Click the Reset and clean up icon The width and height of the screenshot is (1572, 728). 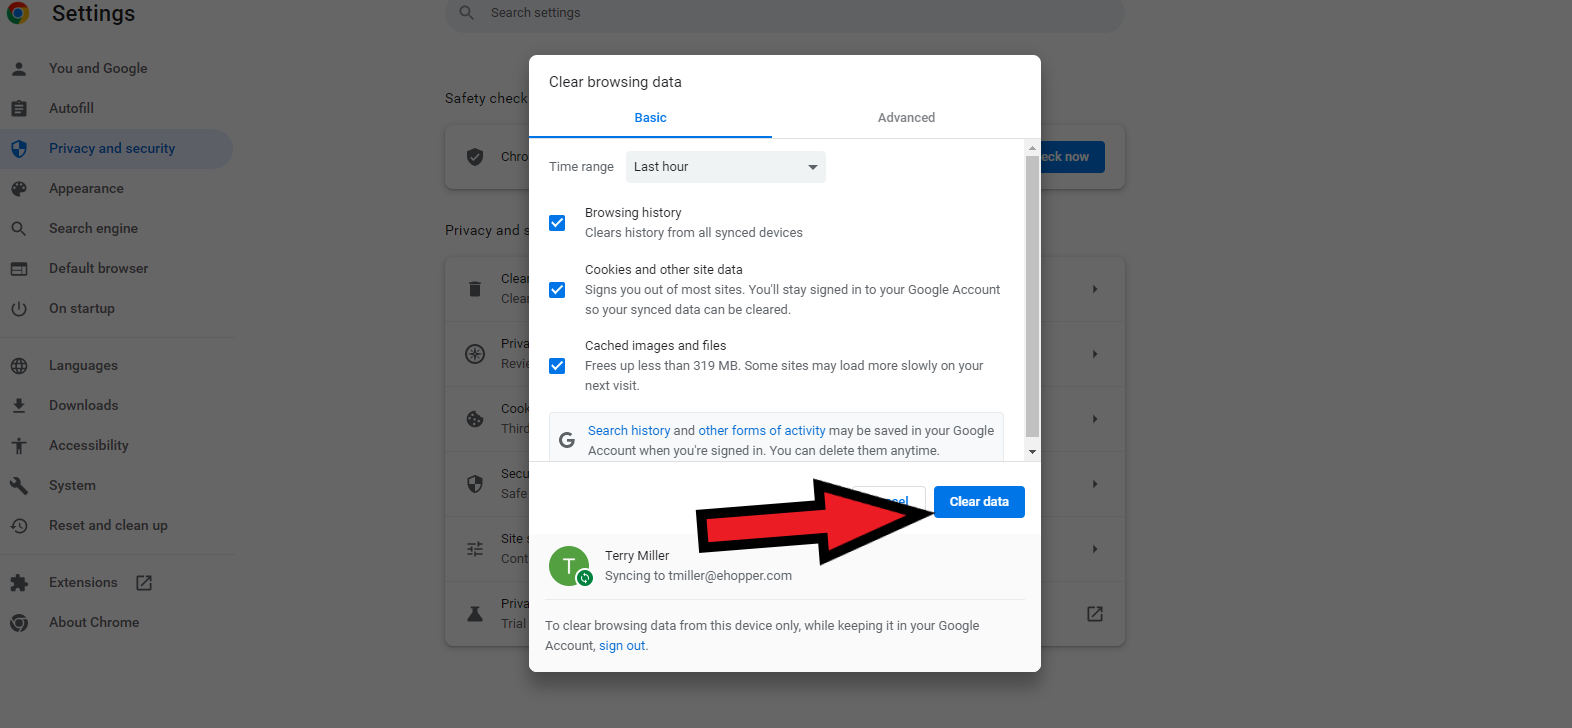pyautogui.click(x=19, y=525)
